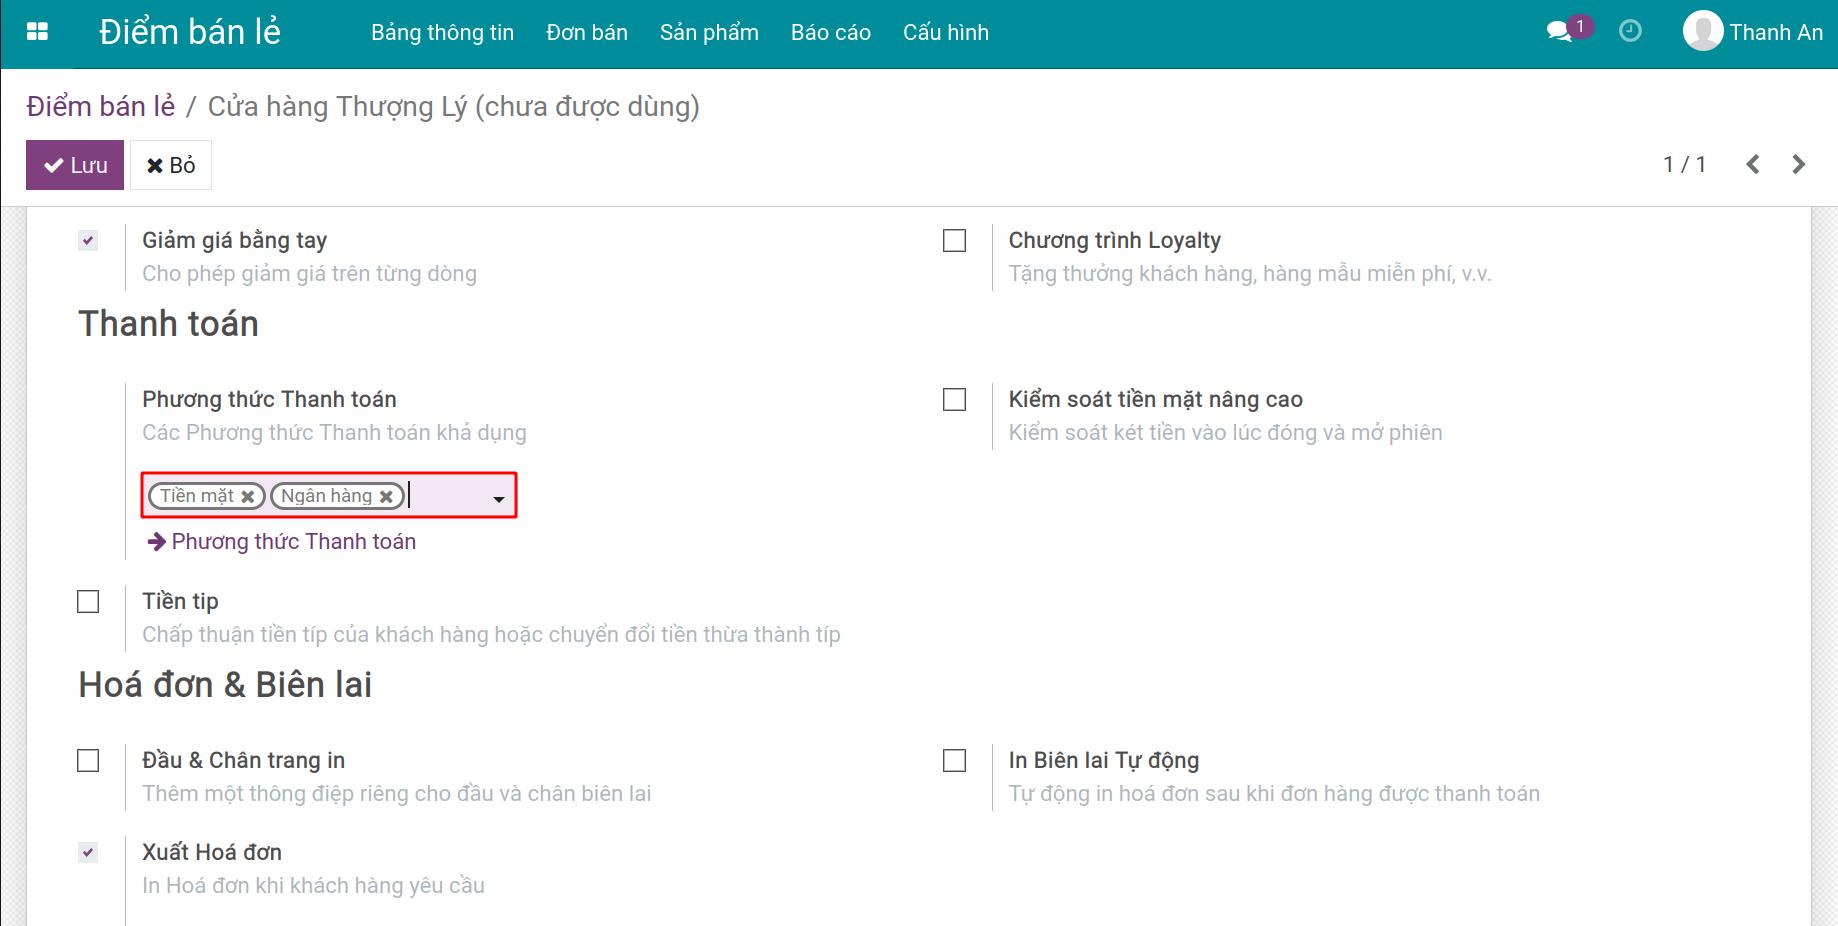The image size is (1838, 926).
Task: Click the Lưu save button
Action: pyautogui.click(x=75, y=165)
